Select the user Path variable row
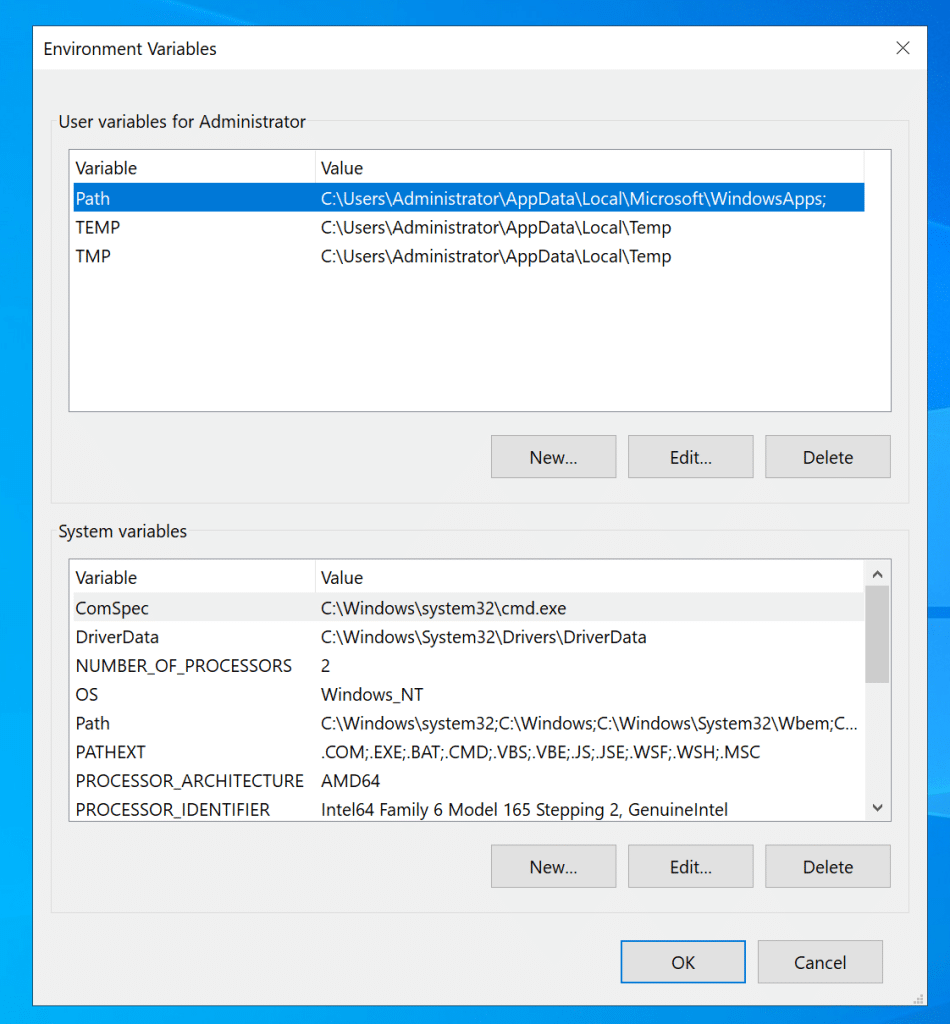This screenshot has width=950, height=1024. coord(93,198)
